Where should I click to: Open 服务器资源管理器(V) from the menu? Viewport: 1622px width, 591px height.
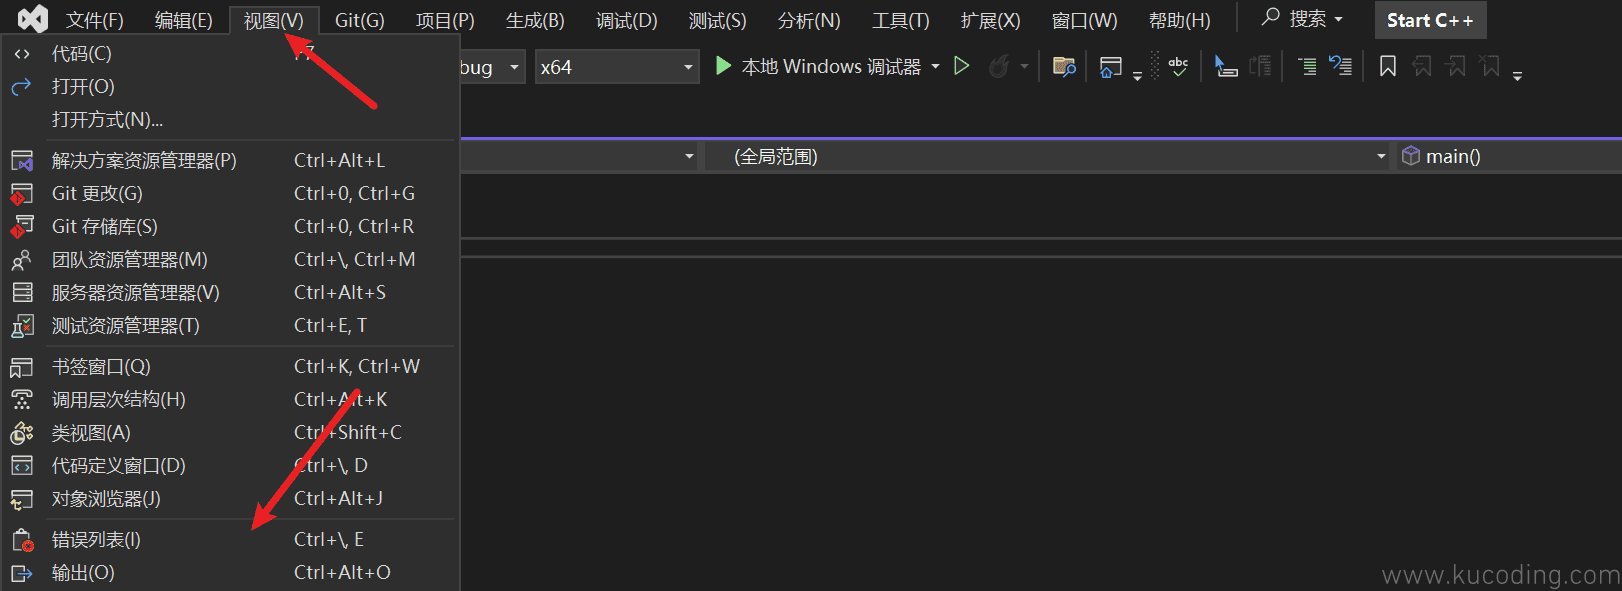click(x=230, y=293)
